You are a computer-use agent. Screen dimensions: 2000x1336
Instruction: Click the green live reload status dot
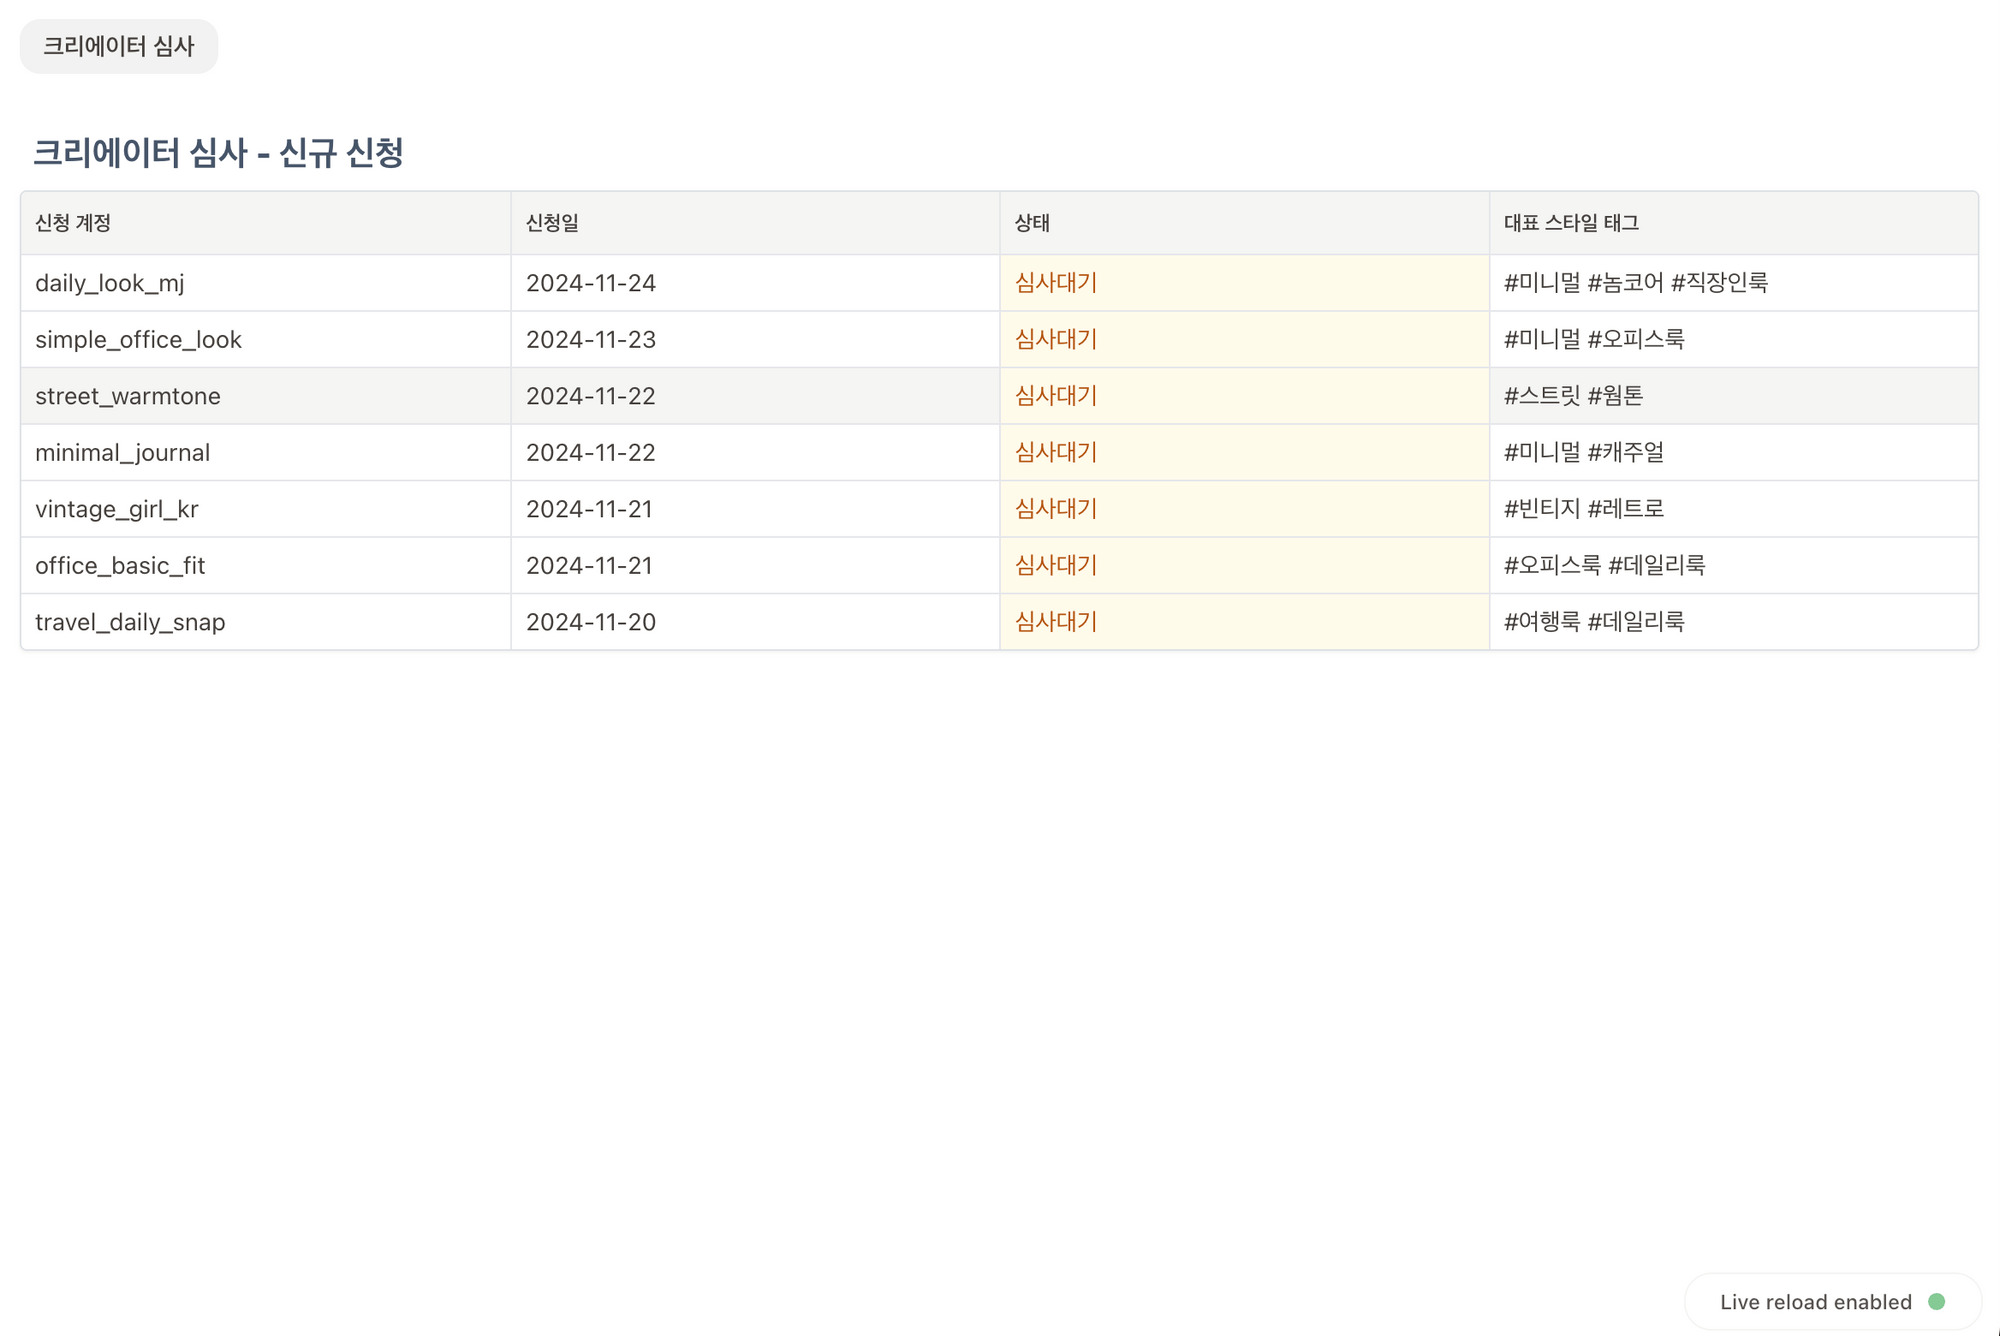coord(1936,1301)
